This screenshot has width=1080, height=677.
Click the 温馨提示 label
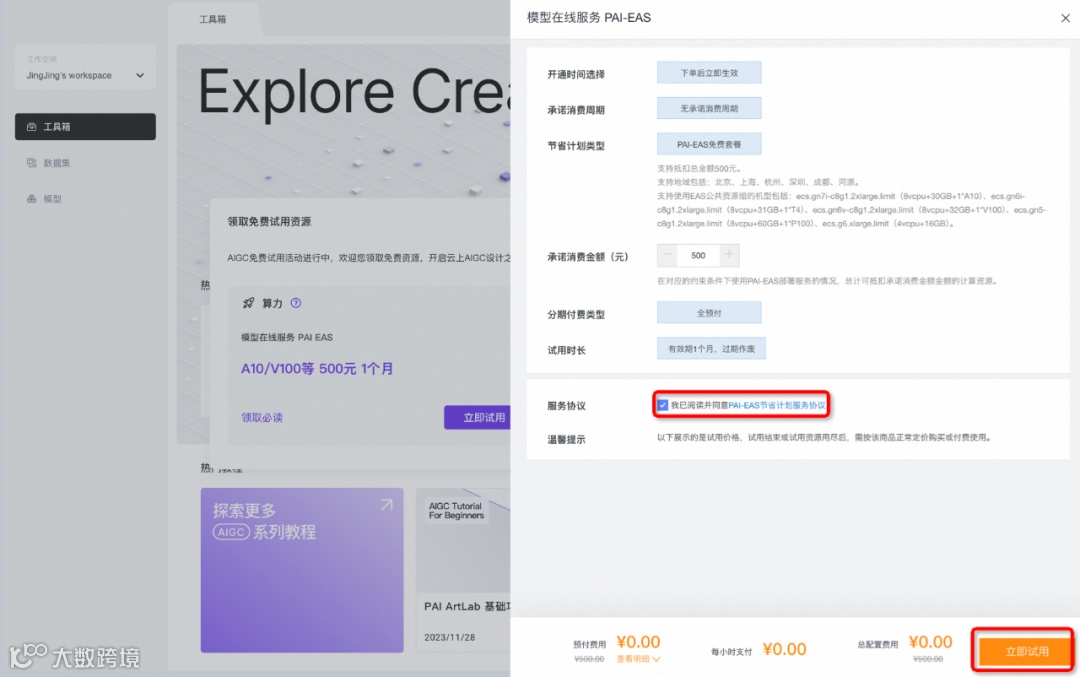[x=566, y=439]
